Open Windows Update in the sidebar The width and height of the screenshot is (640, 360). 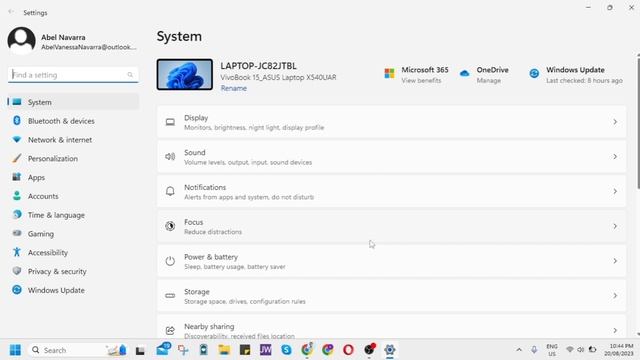tap(73, 290)
